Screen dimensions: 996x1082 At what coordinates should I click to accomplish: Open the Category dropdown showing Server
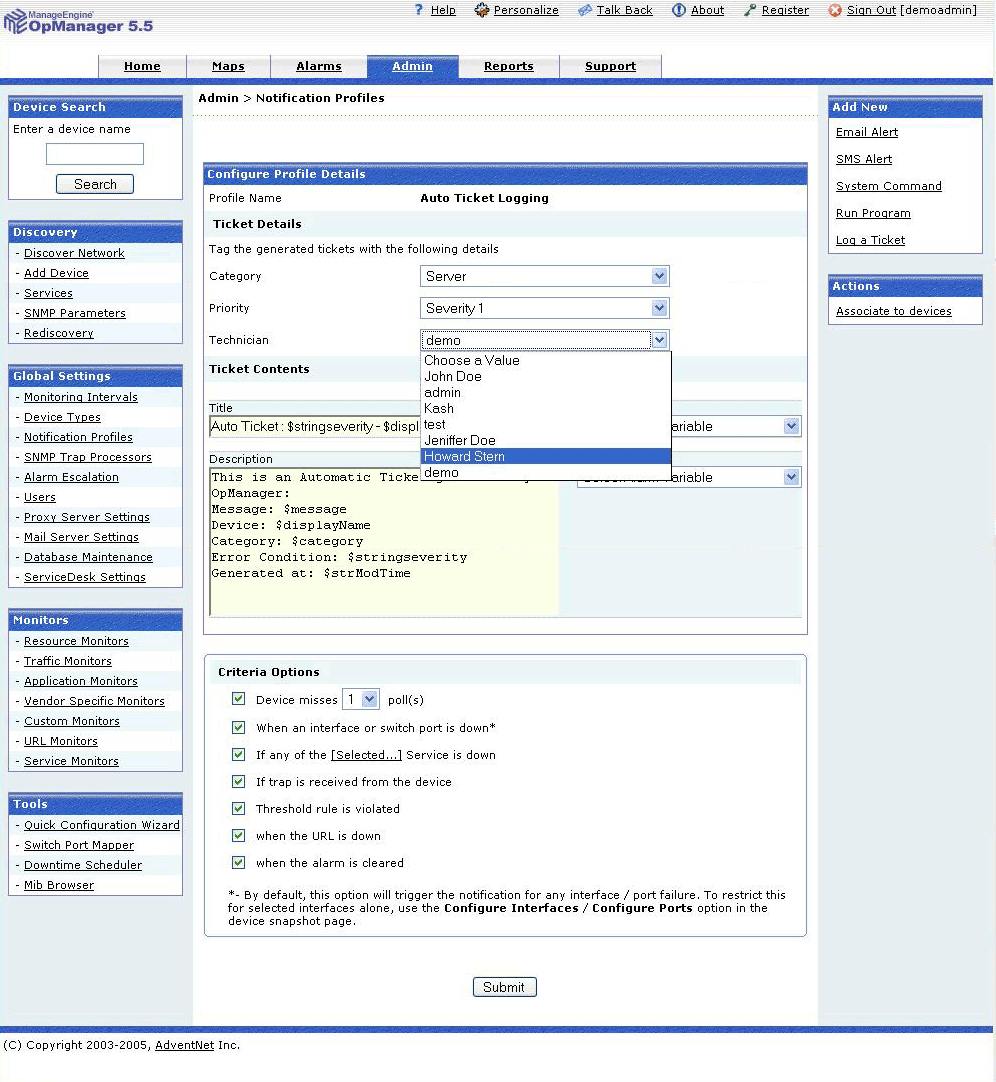pyautogui.click(x=545, y=276)
